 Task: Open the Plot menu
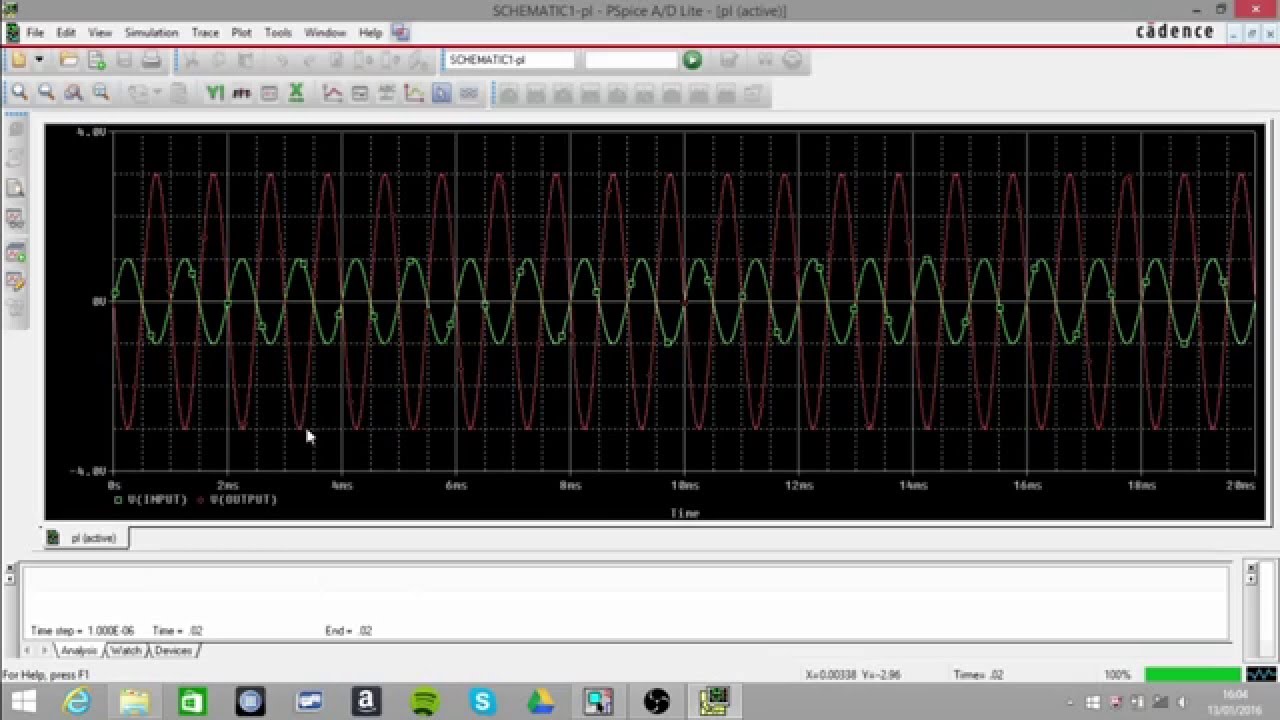[x=242, y=32]
